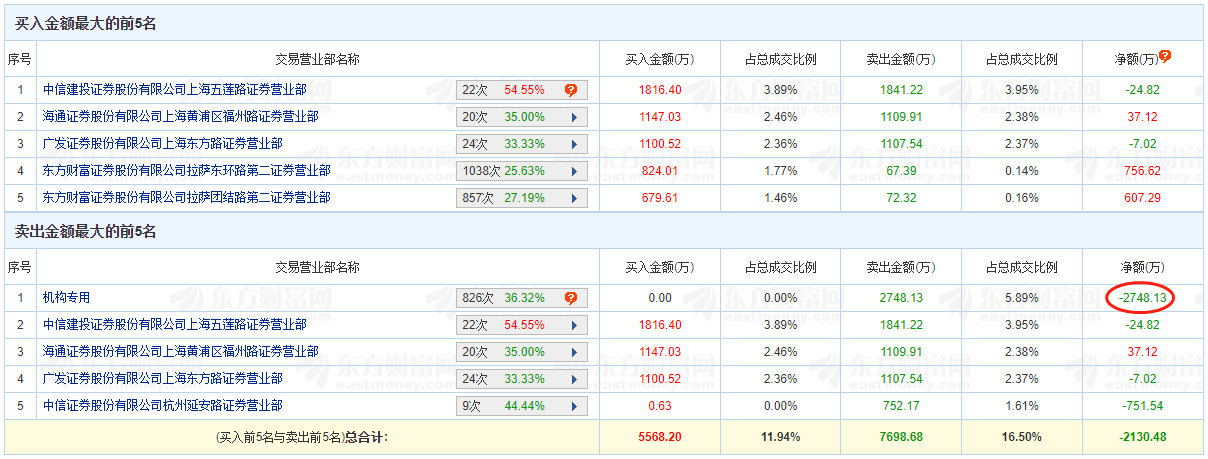Open 中信建投上海五莲路 link in sell top-5 table
The height and width of the screenshot is (459, 1208).
point(175,325)
